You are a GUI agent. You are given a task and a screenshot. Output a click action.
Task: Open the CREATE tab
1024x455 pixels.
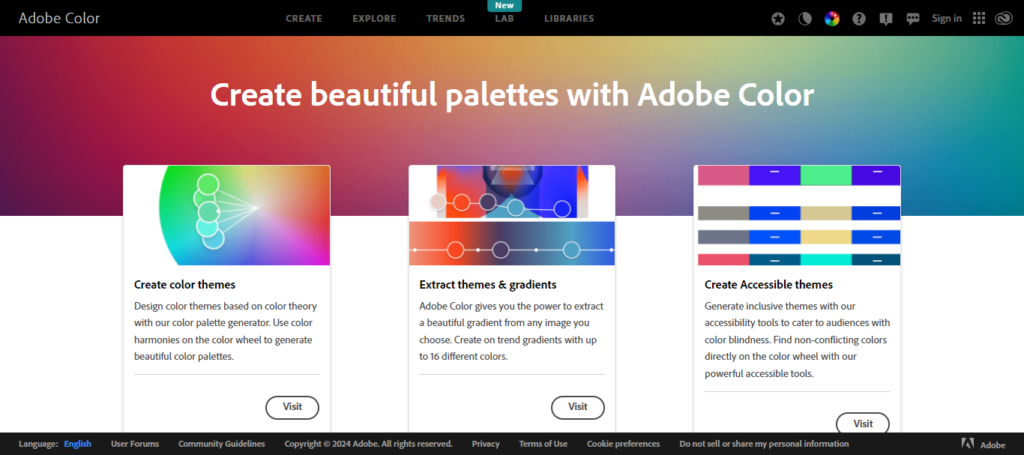pyautogui.click(x=304, y=18)
